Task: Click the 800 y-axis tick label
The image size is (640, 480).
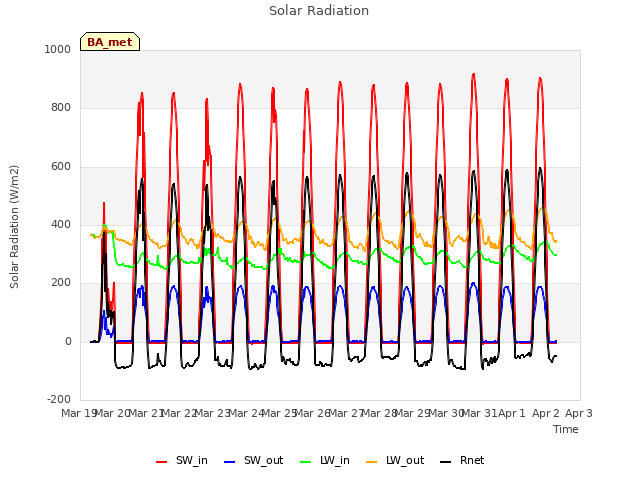Action: point(61,108)
